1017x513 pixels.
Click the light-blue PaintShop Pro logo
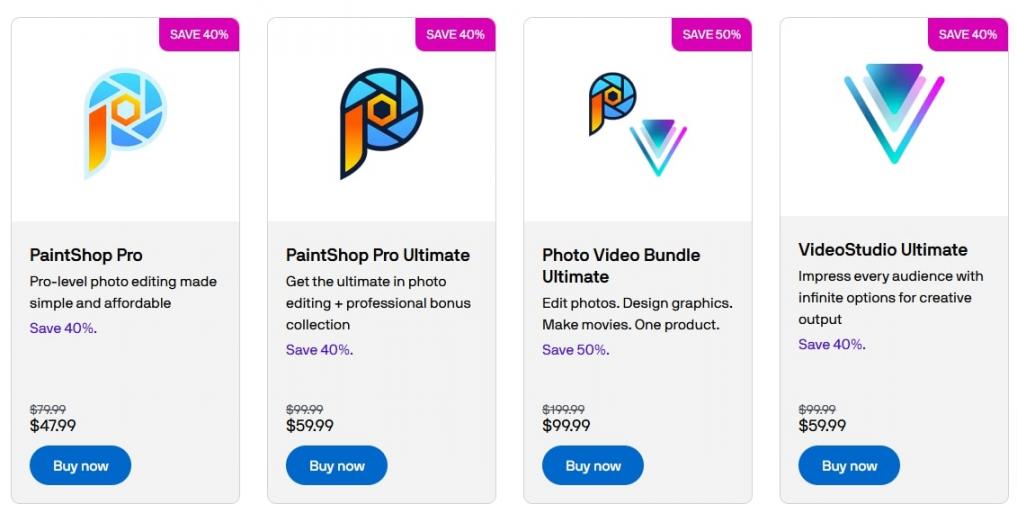pyautogui.click(x=125, y=122)
